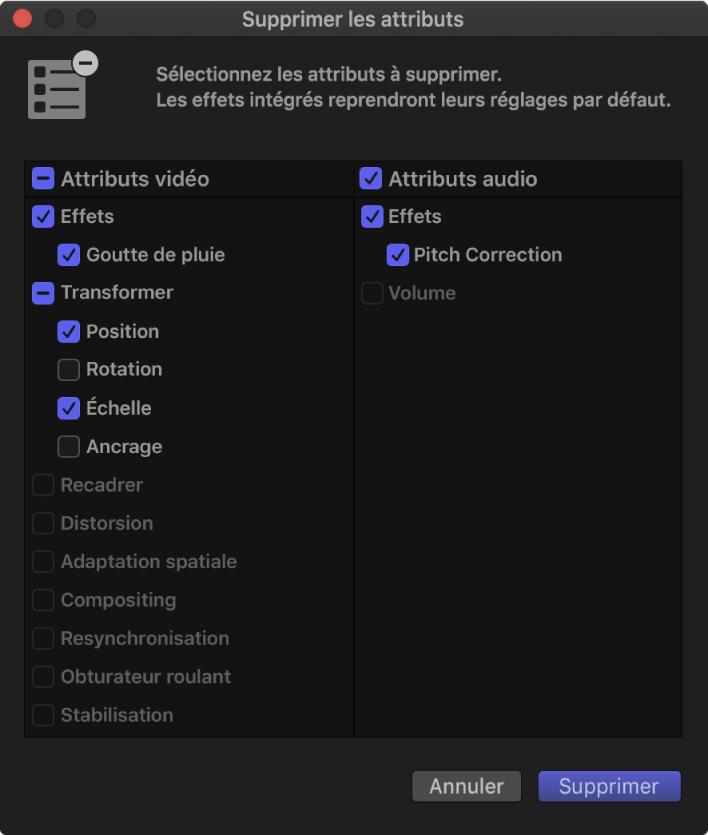Click the Volume checkbox
The width and height of the screenshot is (708, 835).
coord(371,294)
